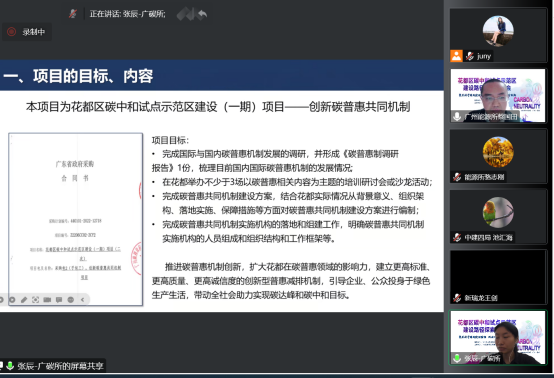The image size is (554, 378).
Task: Click the slide subtitle line 本项目为花都区碳中和试点示范区建设
Action: [x=218, y=107]
